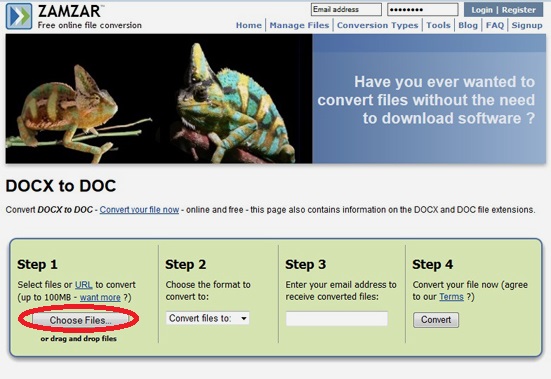551x379 pixels.
Task: Click the 'Step 4' heading
Action: [x=433, y=264]
